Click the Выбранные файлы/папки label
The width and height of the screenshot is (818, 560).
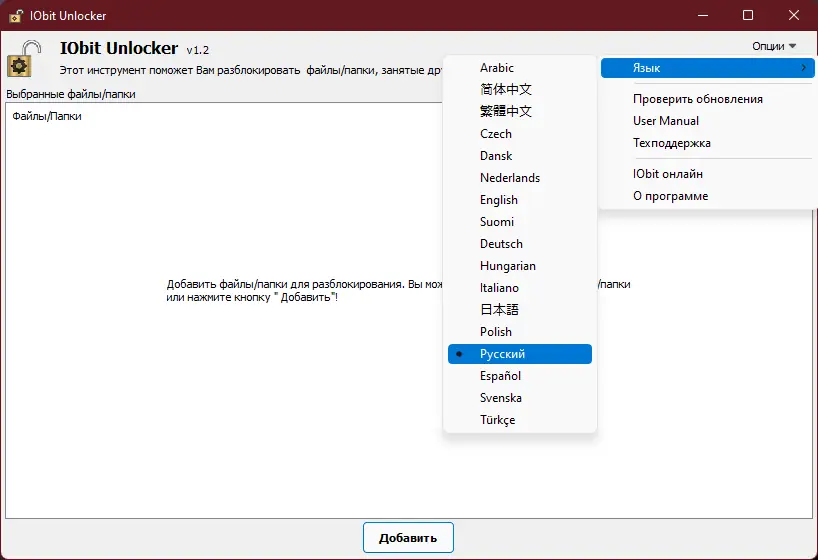point(71,94)
